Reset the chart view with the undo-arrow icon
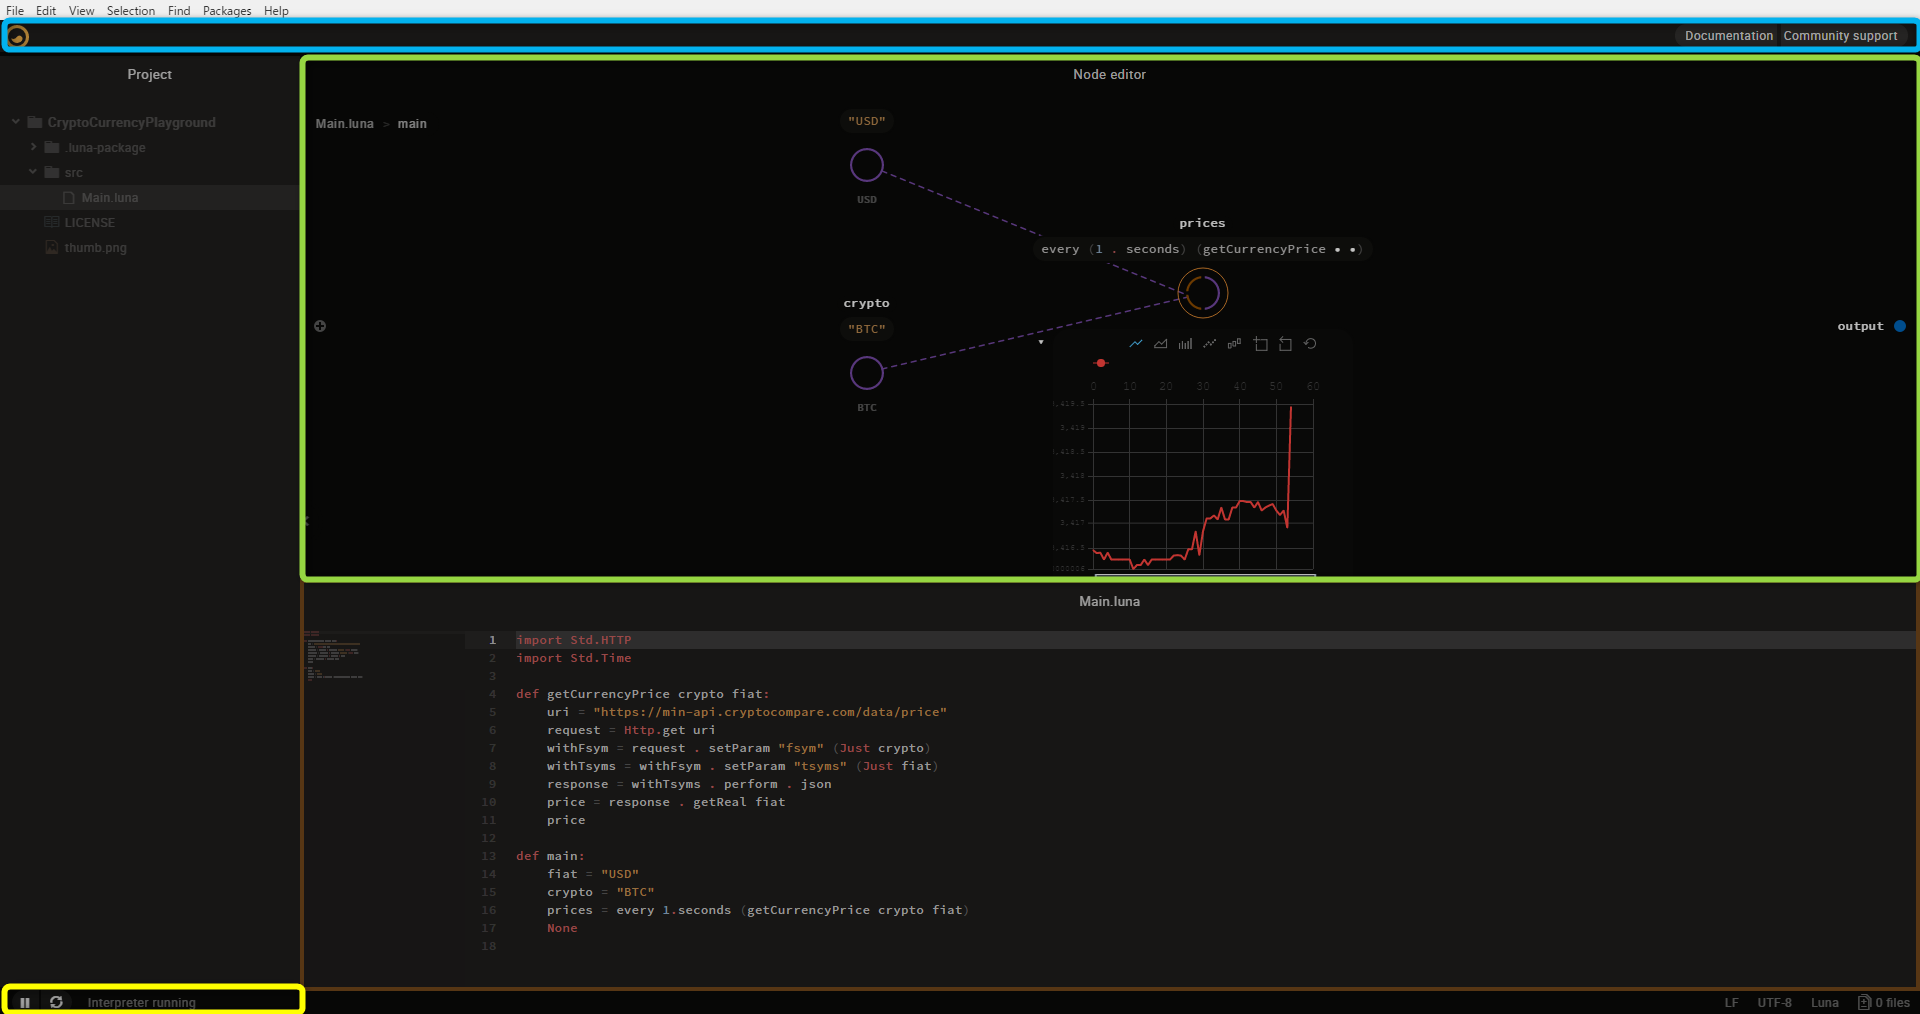 tap(1311, 344)
